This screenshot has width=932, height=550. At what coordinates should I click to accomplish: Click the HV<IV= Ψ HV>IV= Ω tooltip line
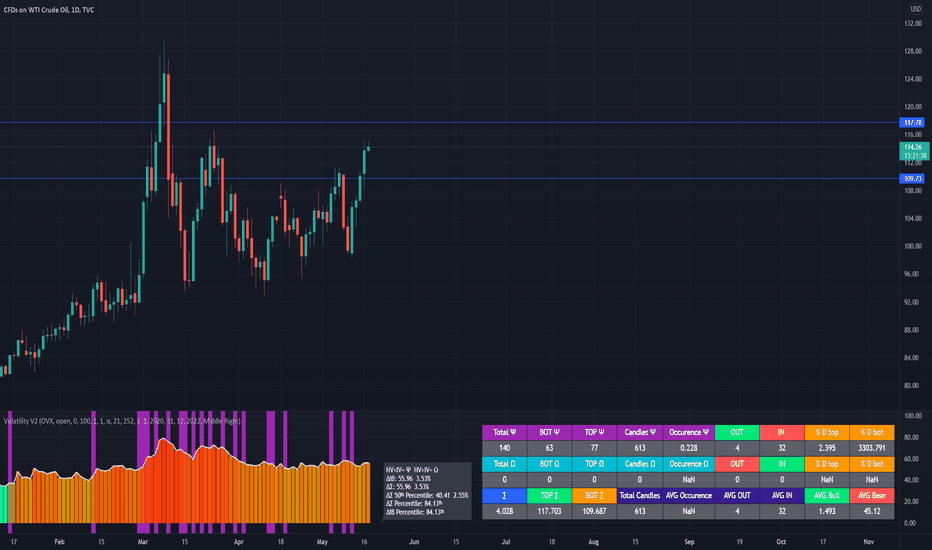coord(412,470)
